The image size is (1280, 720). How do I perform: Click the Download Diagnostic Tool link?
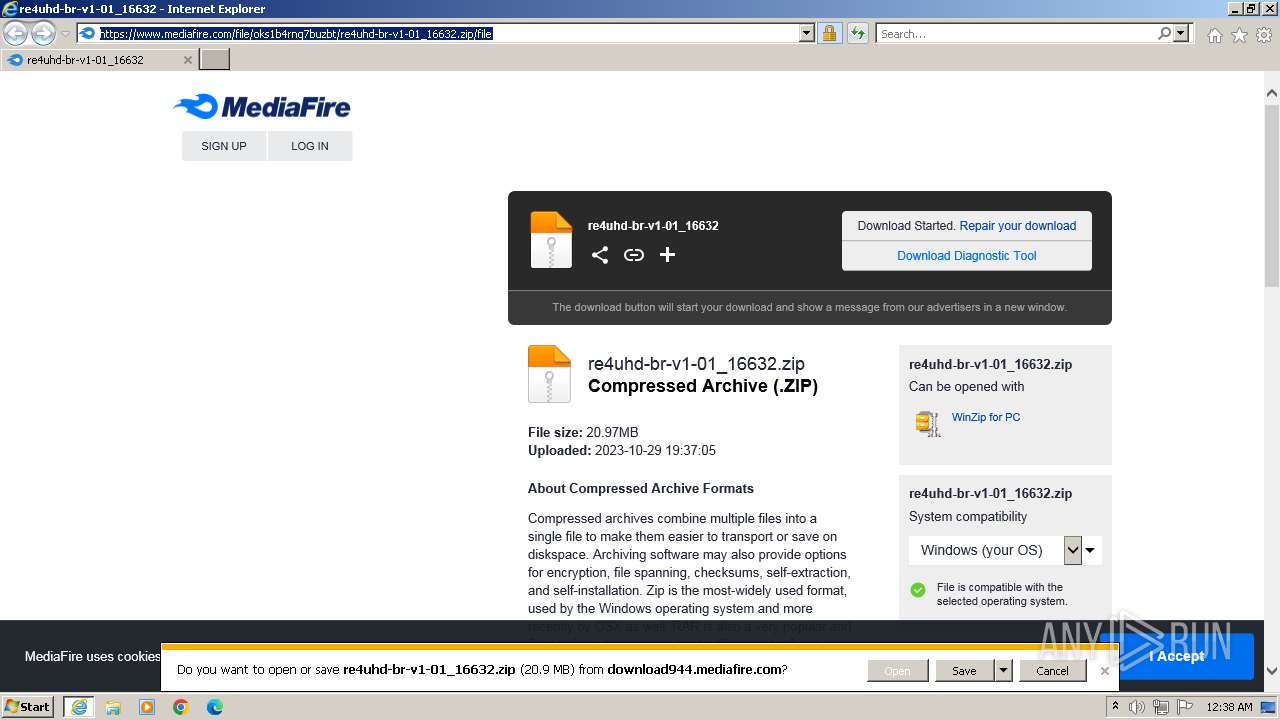tap(967, 256)
